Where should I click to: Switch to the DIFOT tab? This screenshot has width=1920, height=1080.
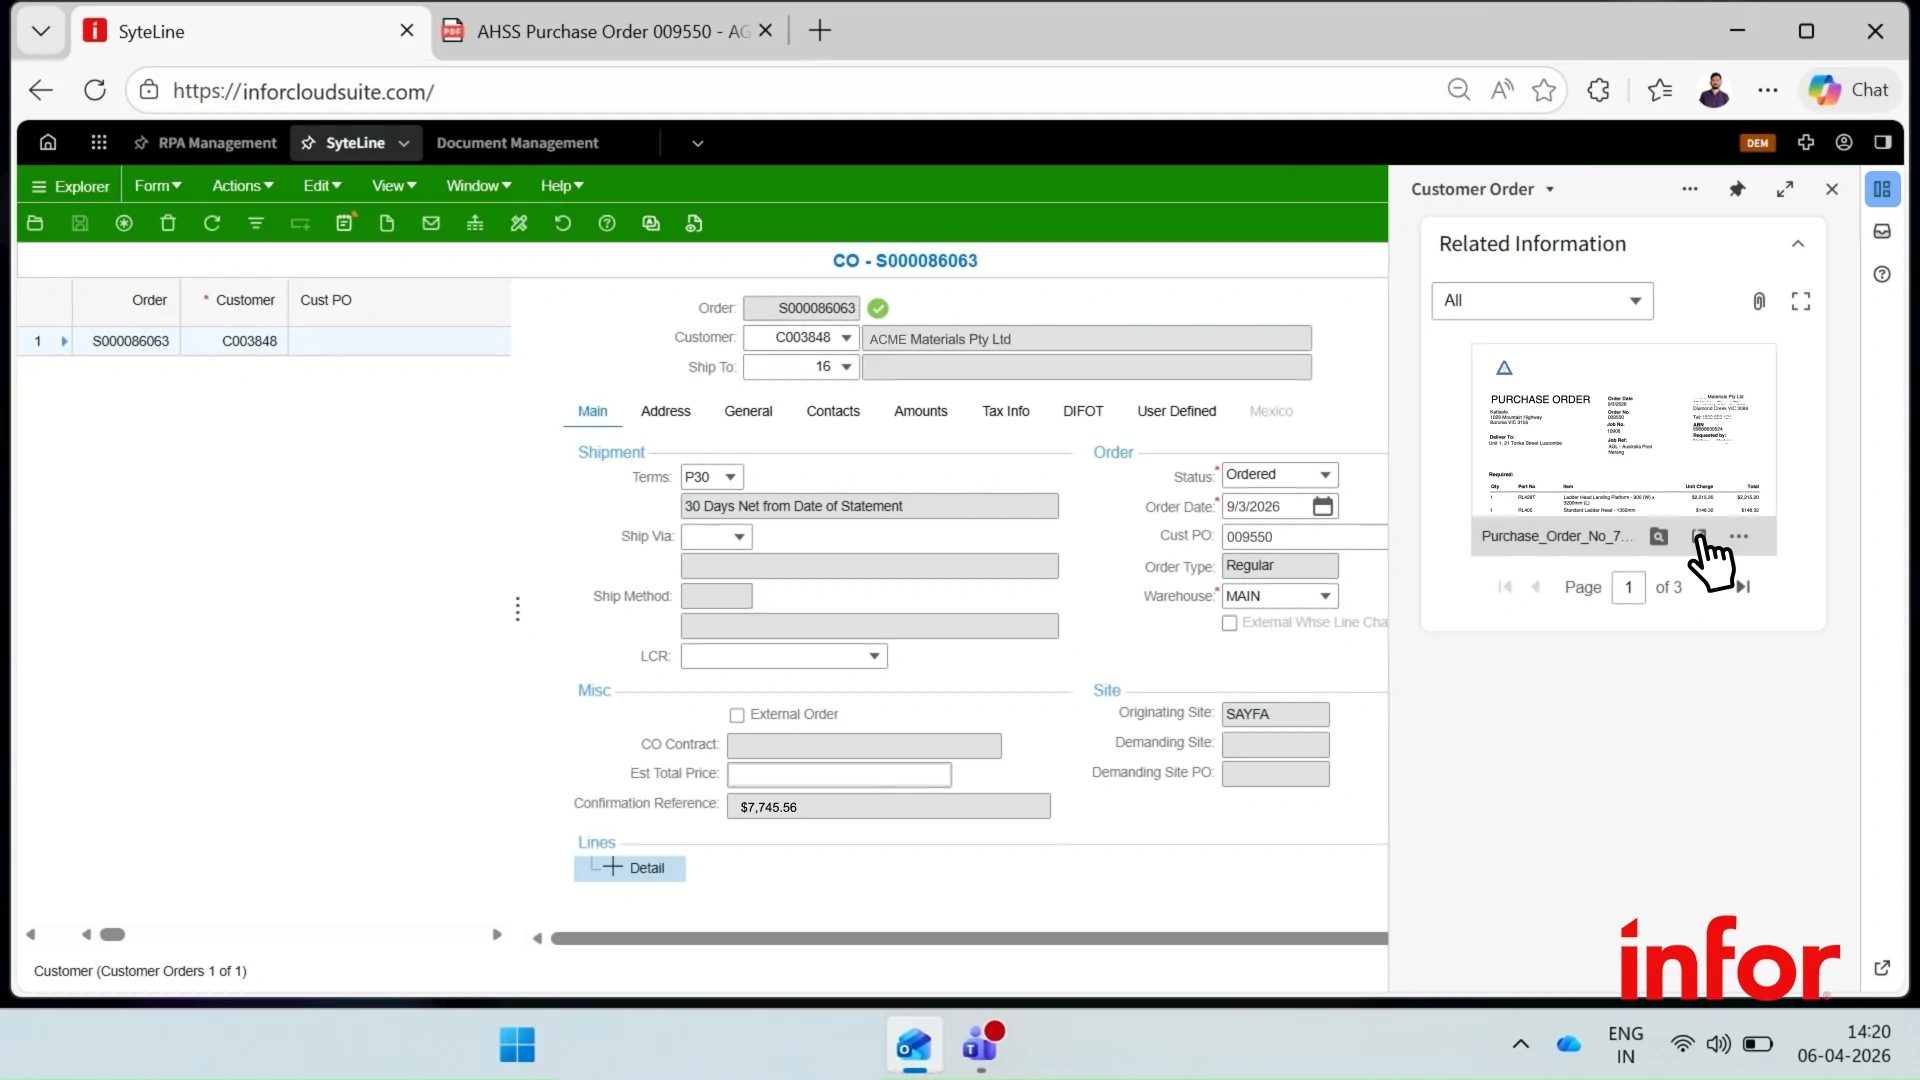(1083, 411)
